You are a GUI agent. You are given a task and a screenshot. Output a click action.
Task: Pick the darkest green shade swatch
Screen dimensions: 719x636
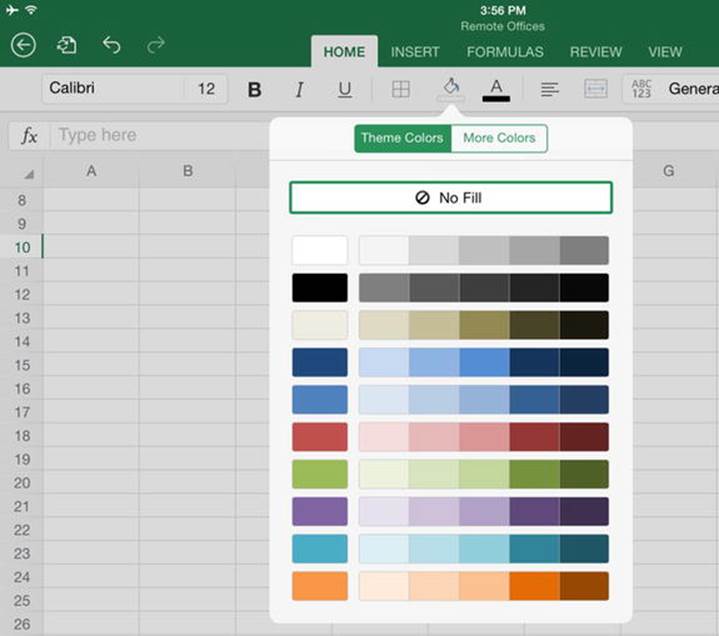(584, 474)
